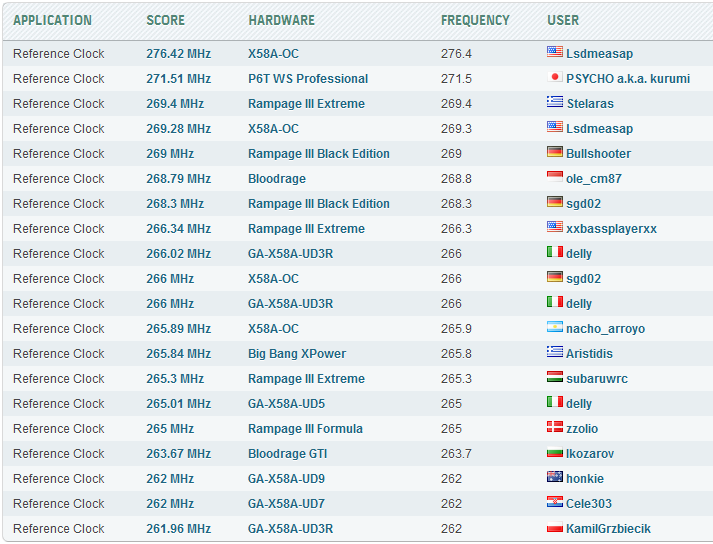Image resolution: width=713 pixels, height=544 pixels.
Task: Open user PSYCHO a.k.a. kurumi
Action: click(x=628, y=79)
